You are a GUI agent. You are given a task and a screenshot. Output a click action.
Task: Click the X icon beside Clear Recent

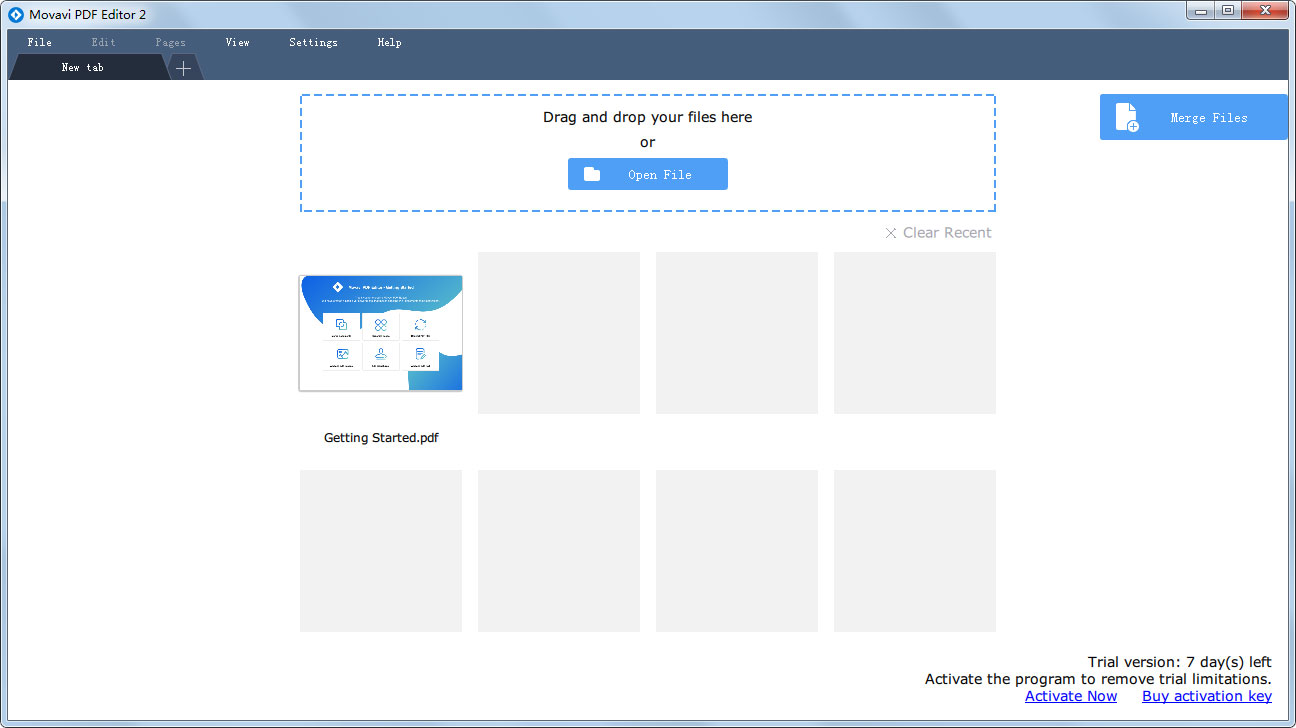click(891, 233)
